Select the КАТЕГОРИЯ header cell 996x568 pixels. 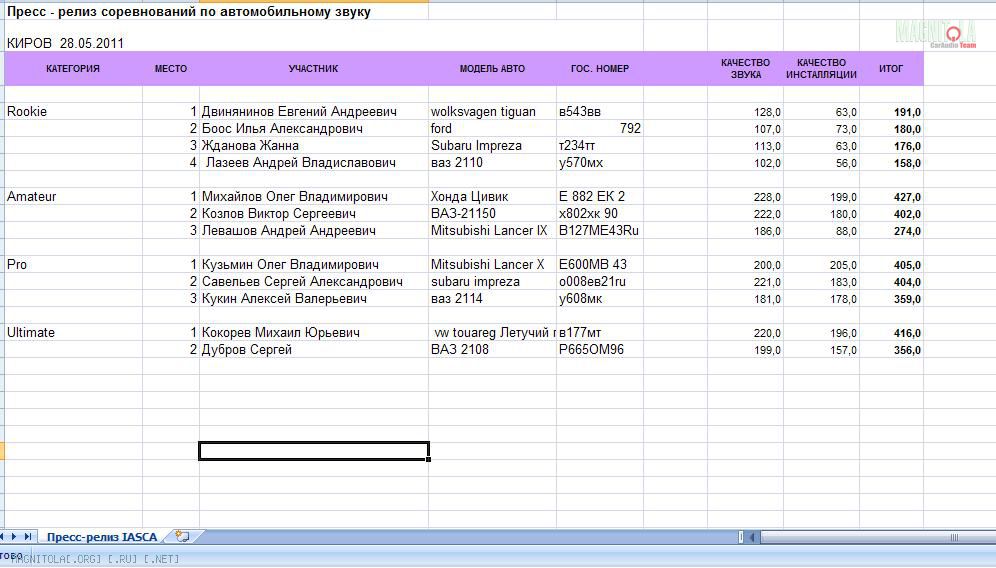coord(73,69)
